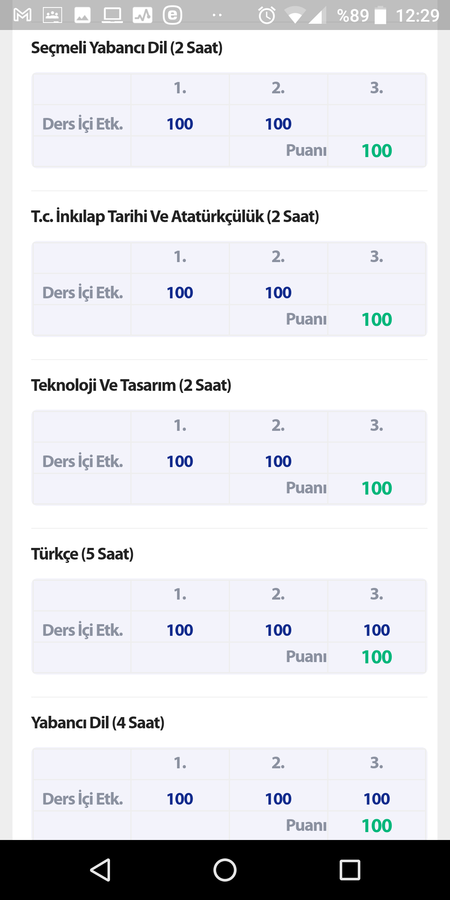Screen dimensions: 450x900
Task: Tap the alarm clock icon in status bar
Action: tap(266, 15)
